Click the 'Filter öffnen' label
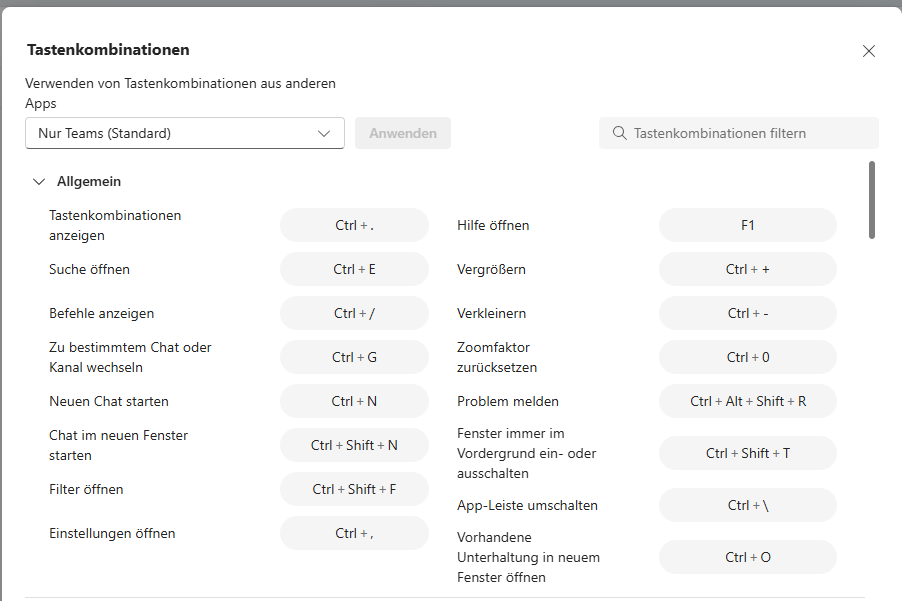The image size is (902, 601). click(x=86, y=489)
